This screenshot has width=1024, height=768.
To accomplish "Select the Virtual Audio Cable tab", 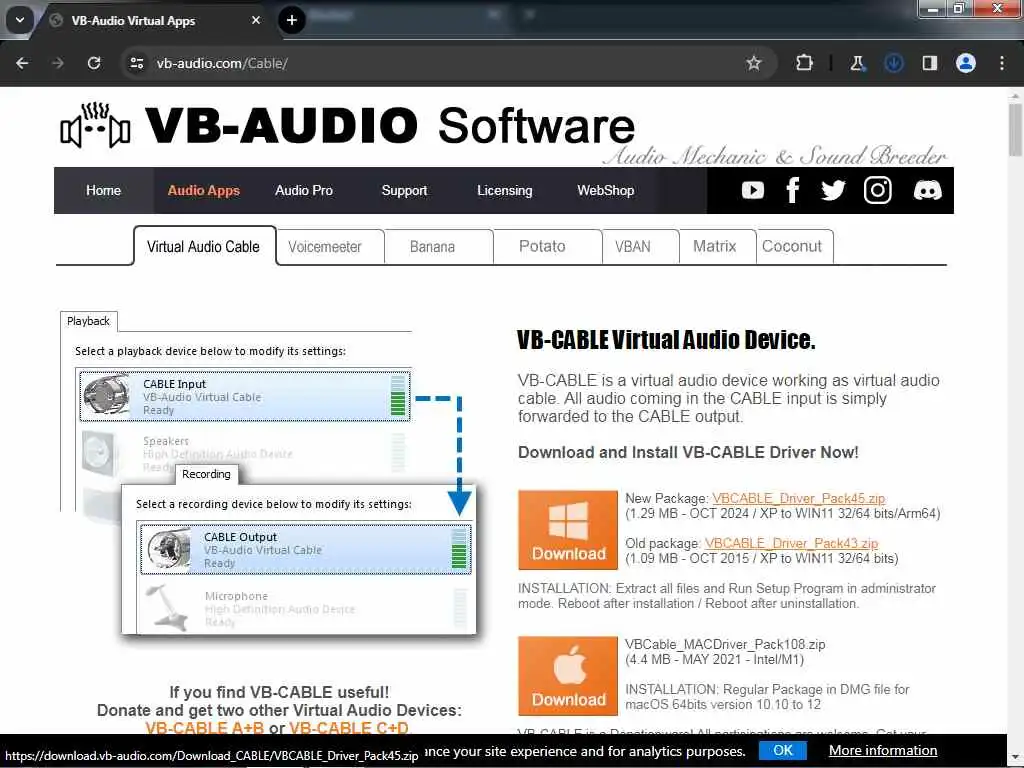I will 204,246.
